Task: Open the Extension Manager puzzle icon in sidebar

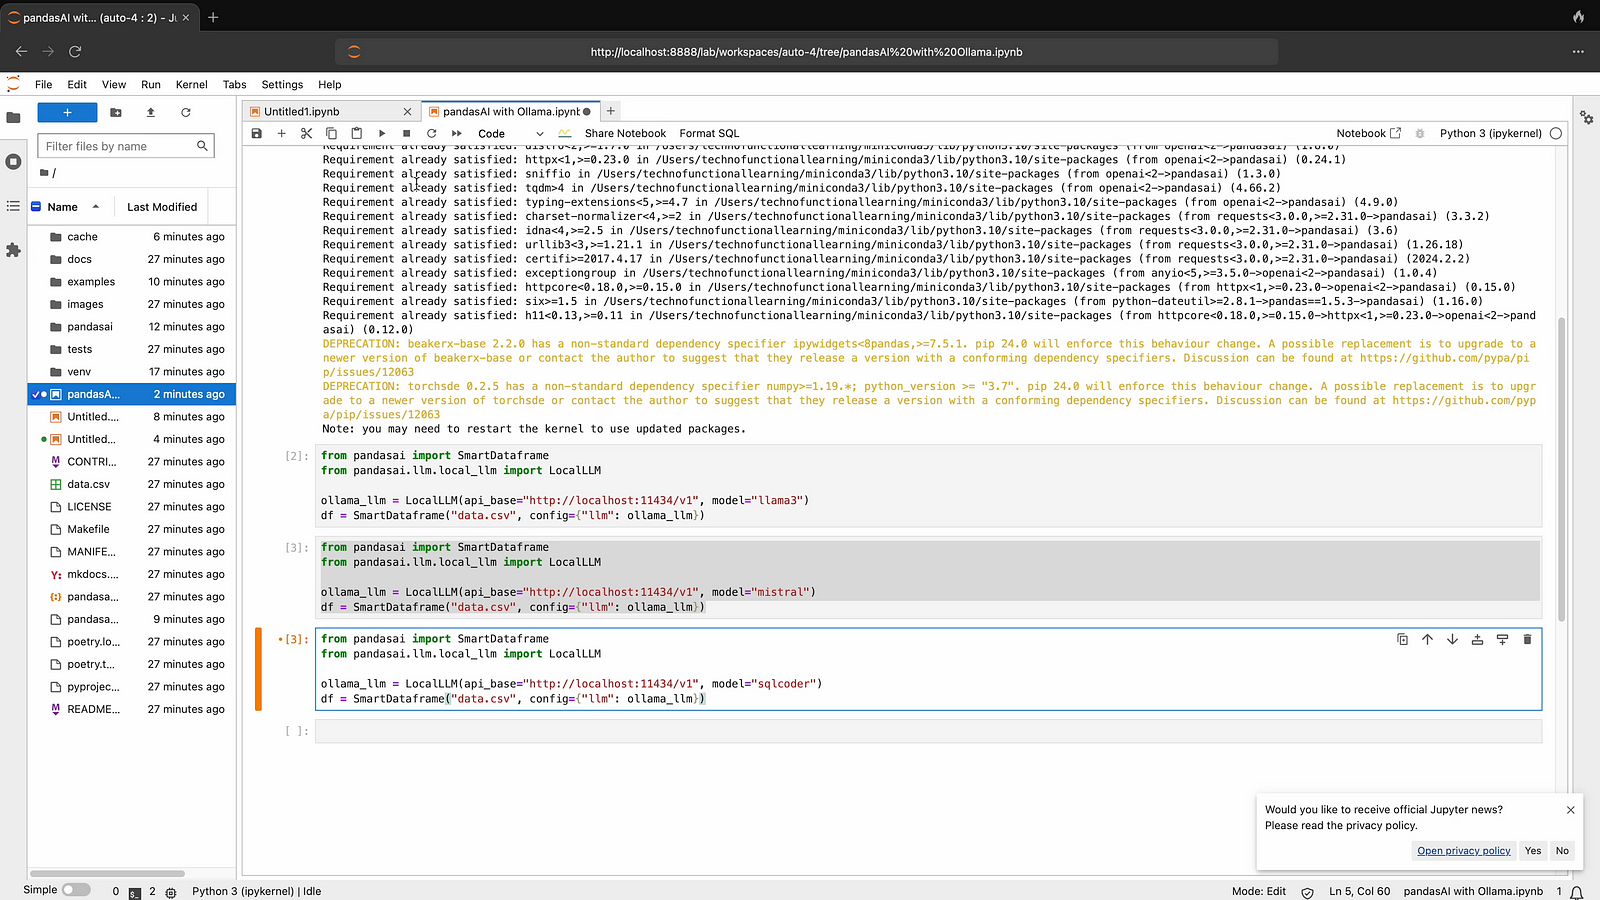Action: click(13, 250)
